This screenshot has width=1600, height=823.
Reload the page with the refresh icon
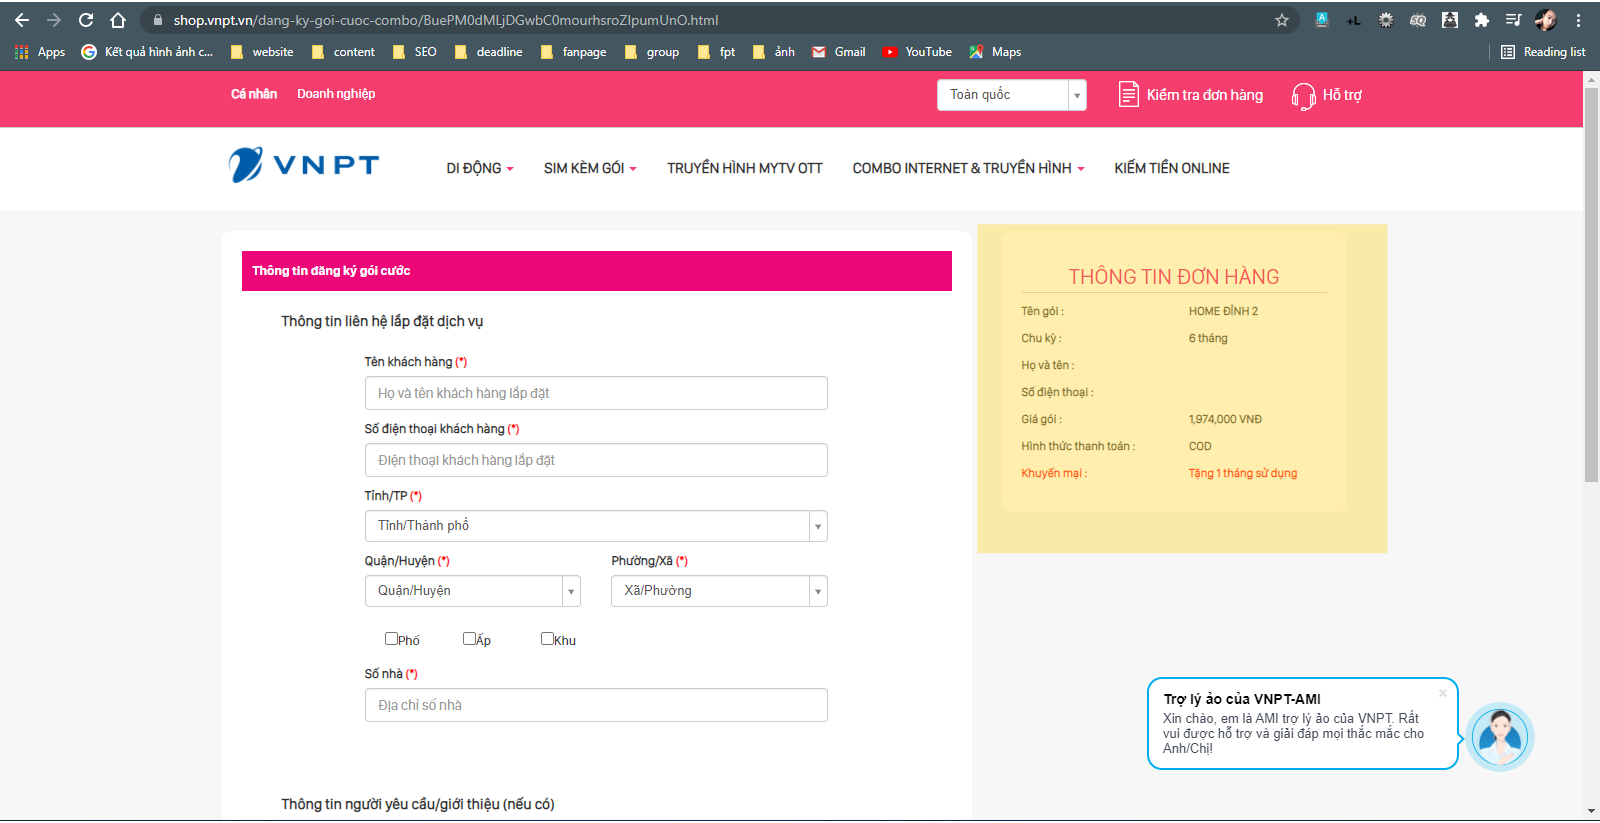(86, 20)
